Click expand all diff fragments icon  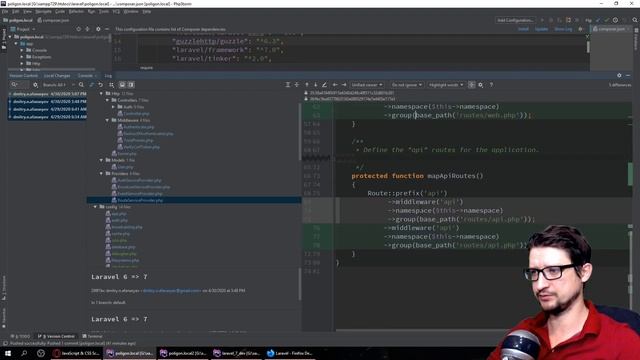point(288,84)
